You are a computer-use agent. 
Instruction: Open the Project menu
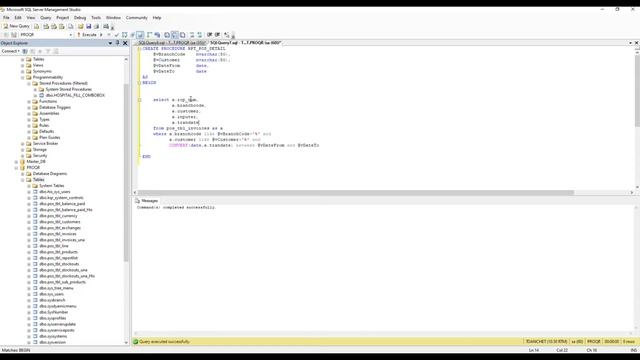[x=62, y=18]
